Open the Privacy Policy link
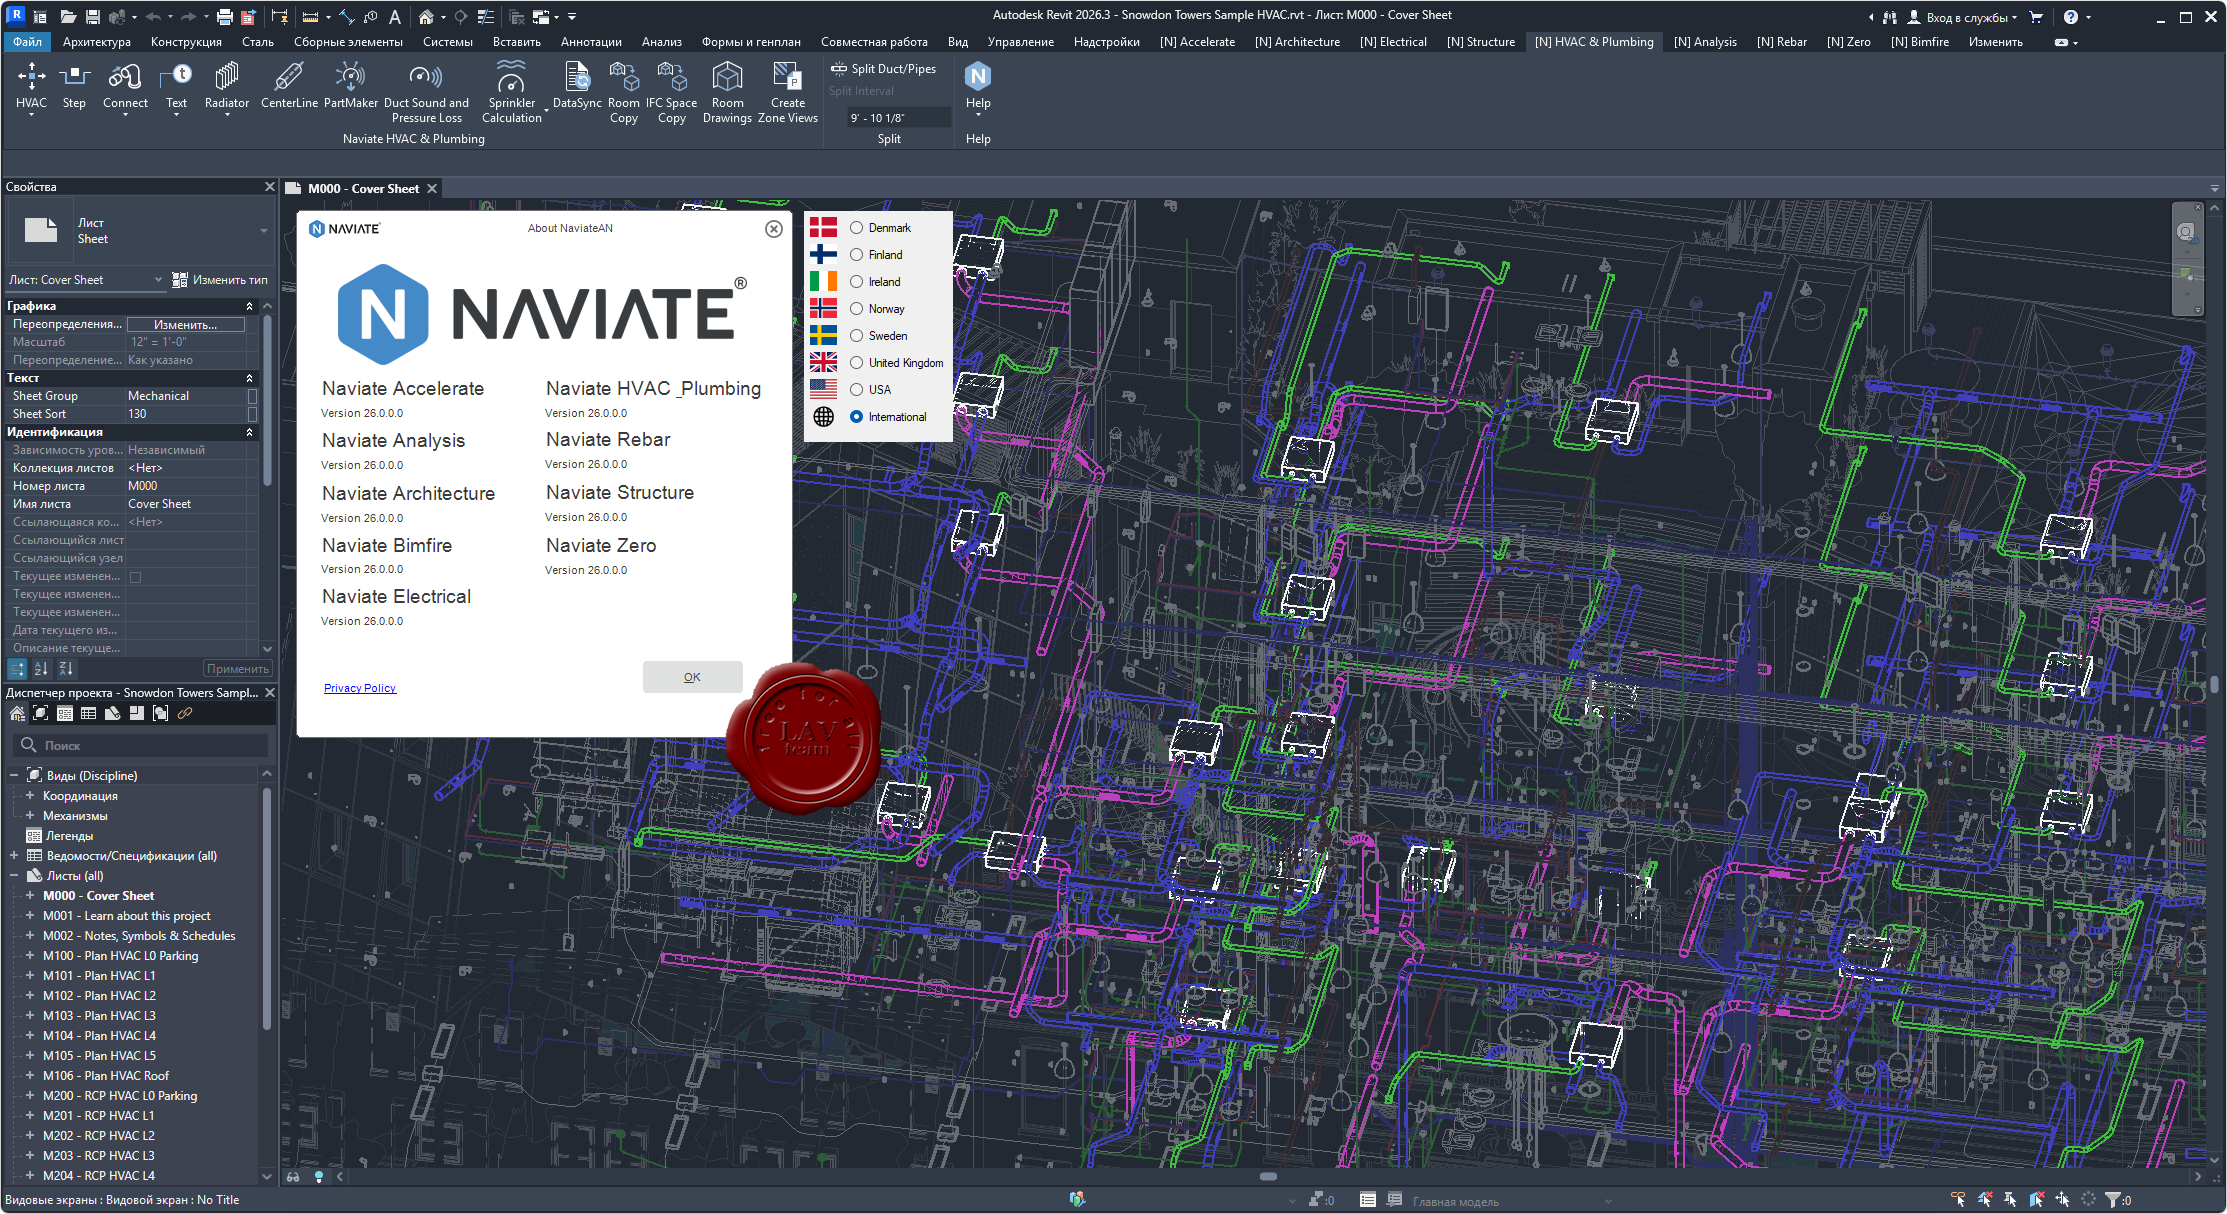This screenshot has height=1214, width=2227. point(360,688)
